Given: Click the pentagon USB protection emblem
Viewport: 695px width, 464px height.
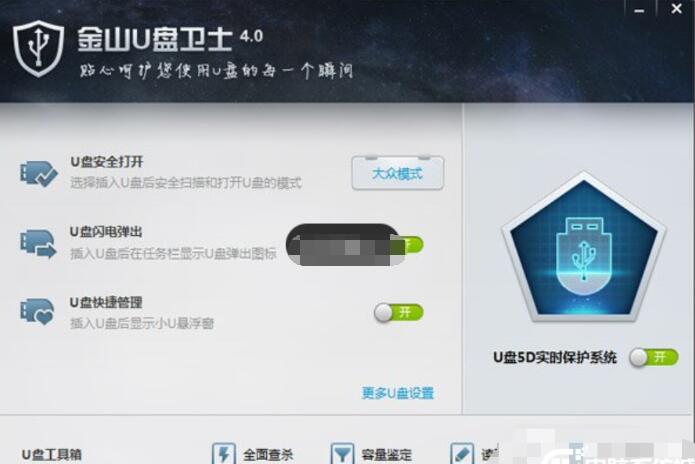Looking at the screenshot, I should tap(584, 246).
